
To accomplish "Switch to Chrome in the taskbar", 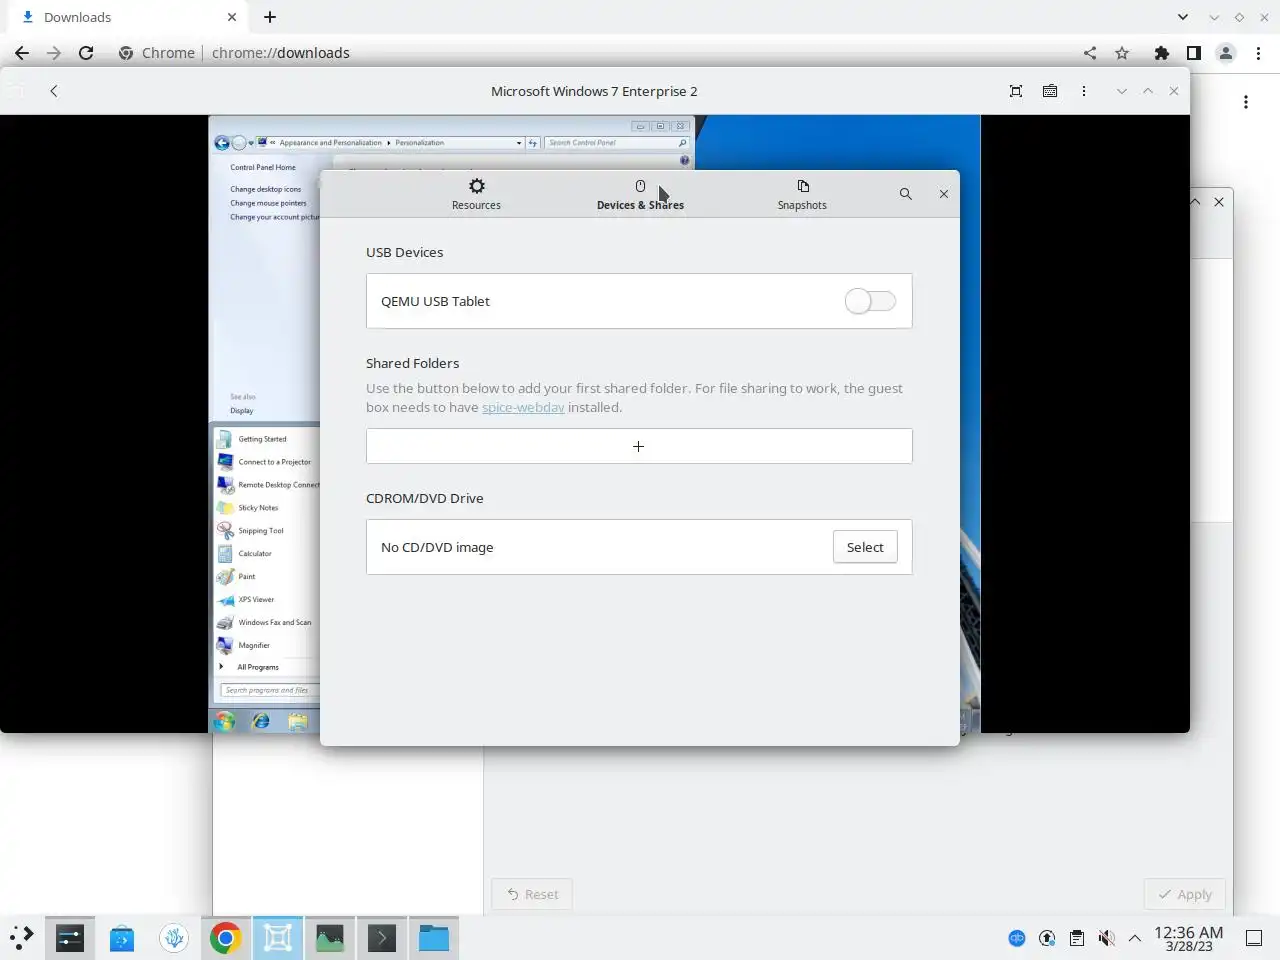I will [x=226, y=938].
